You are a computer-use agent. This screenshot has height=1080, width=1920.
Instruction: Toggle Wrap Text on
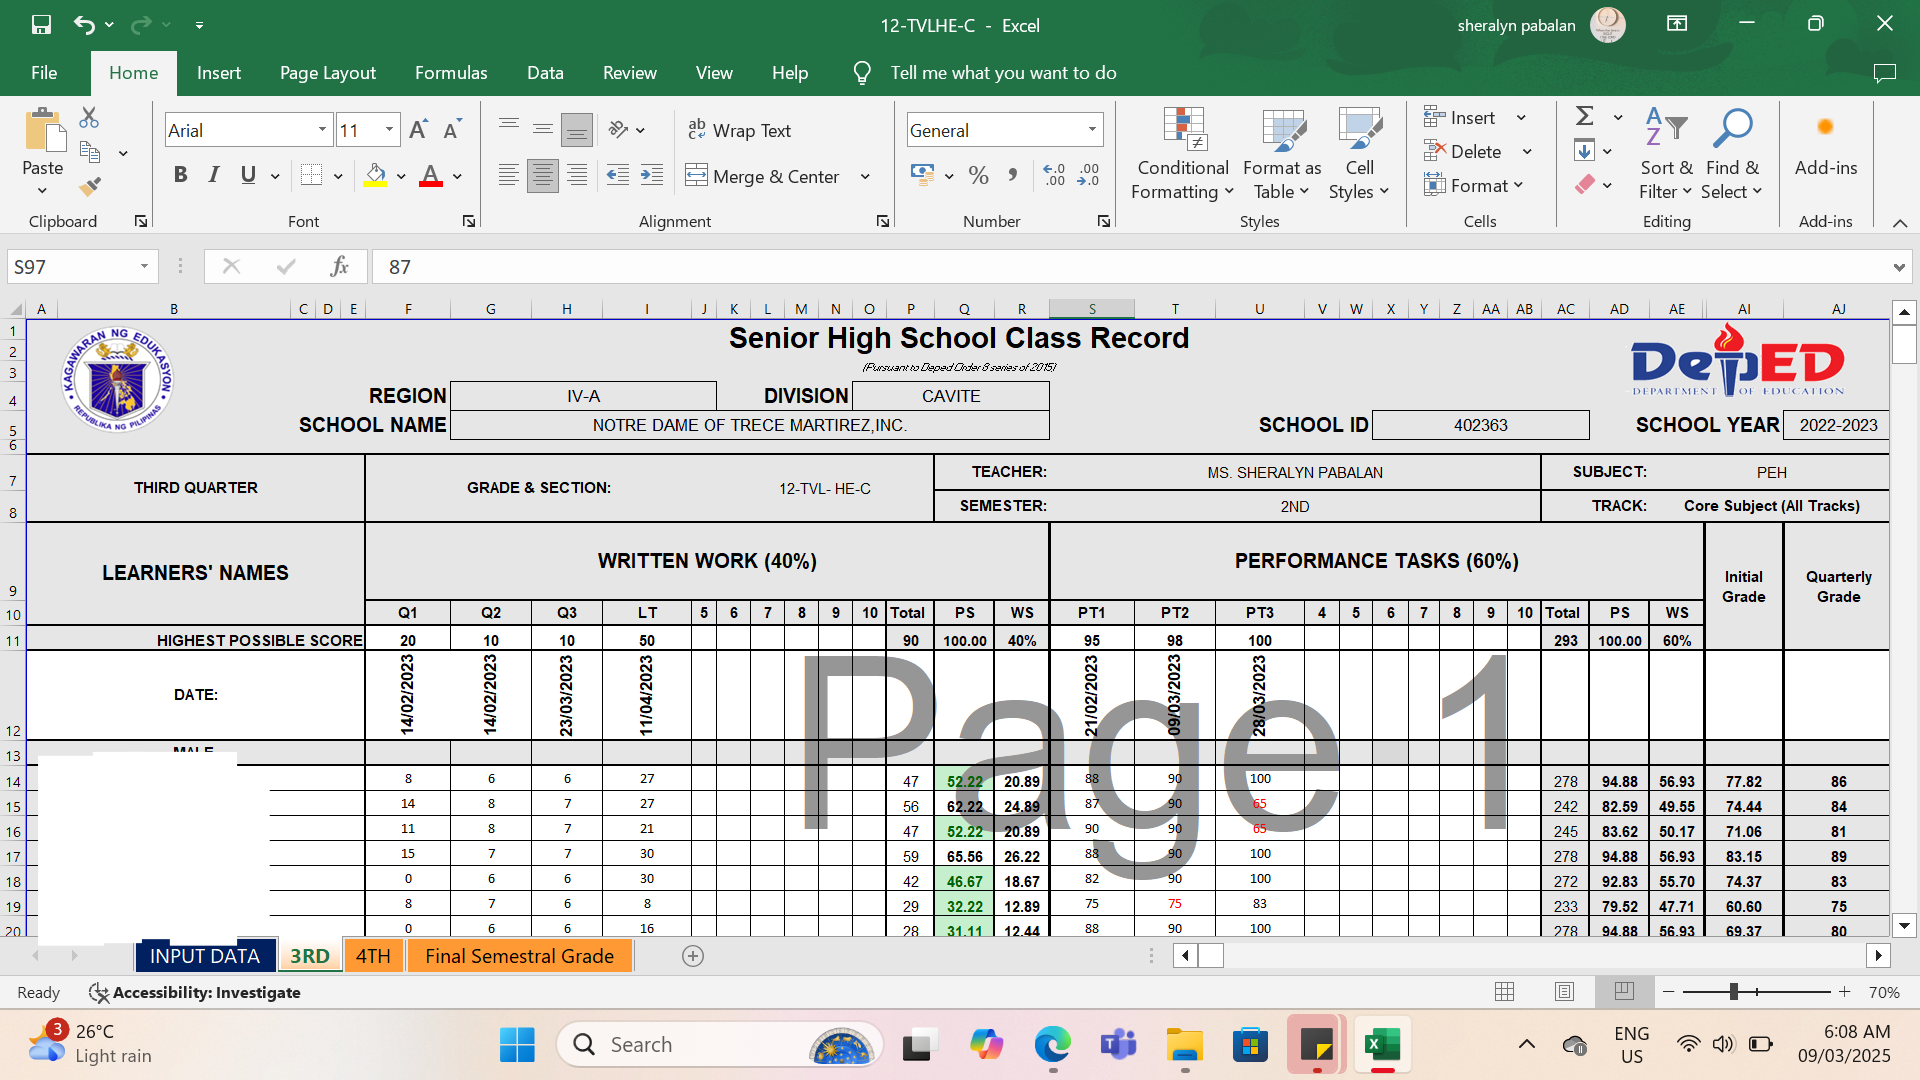click(739, 130)
